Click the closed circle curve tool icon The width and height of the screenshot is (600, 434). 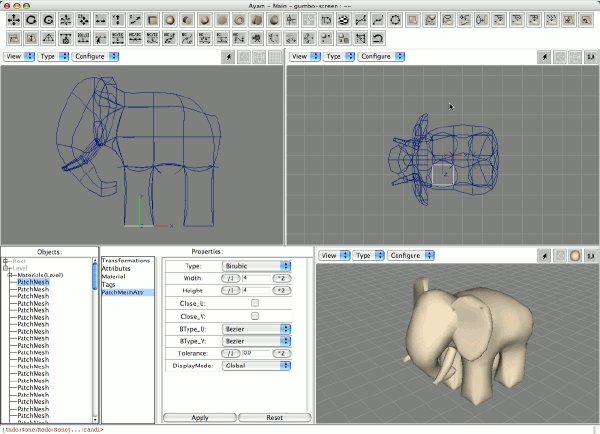pos(395,20)
